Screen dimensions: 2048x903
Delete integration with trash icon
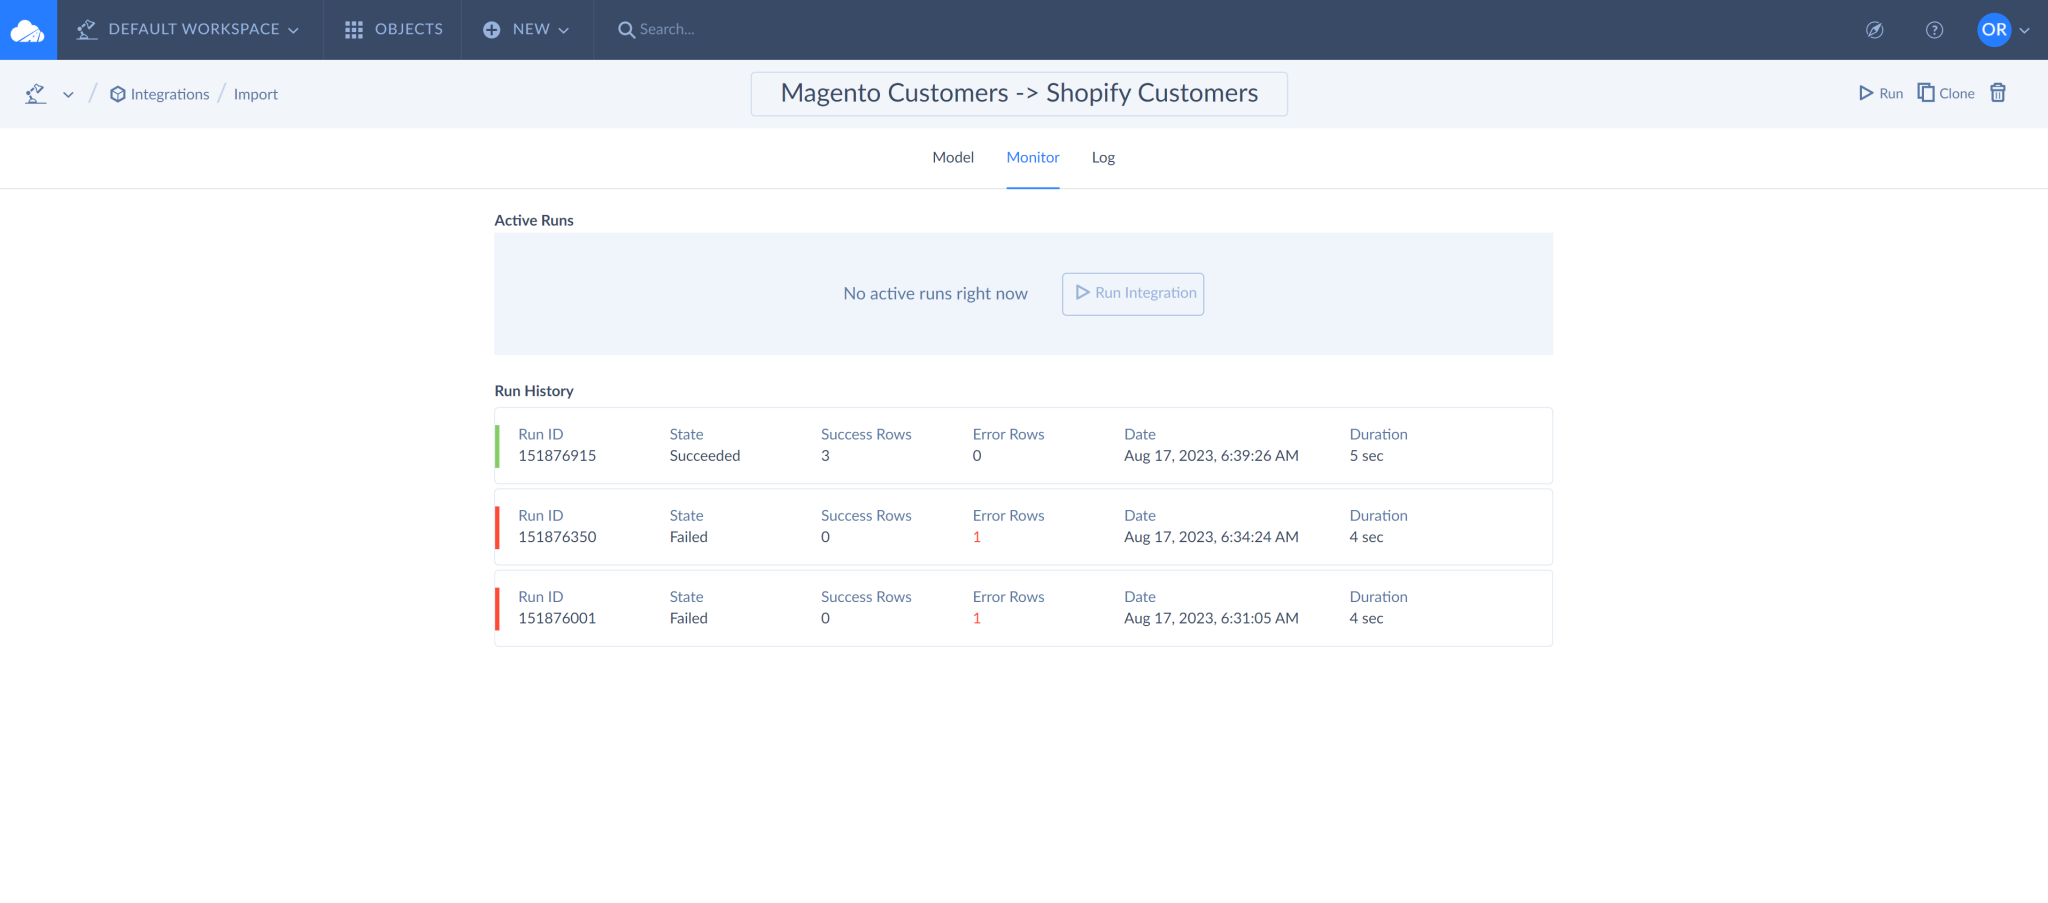click(x=1998, y=93)
